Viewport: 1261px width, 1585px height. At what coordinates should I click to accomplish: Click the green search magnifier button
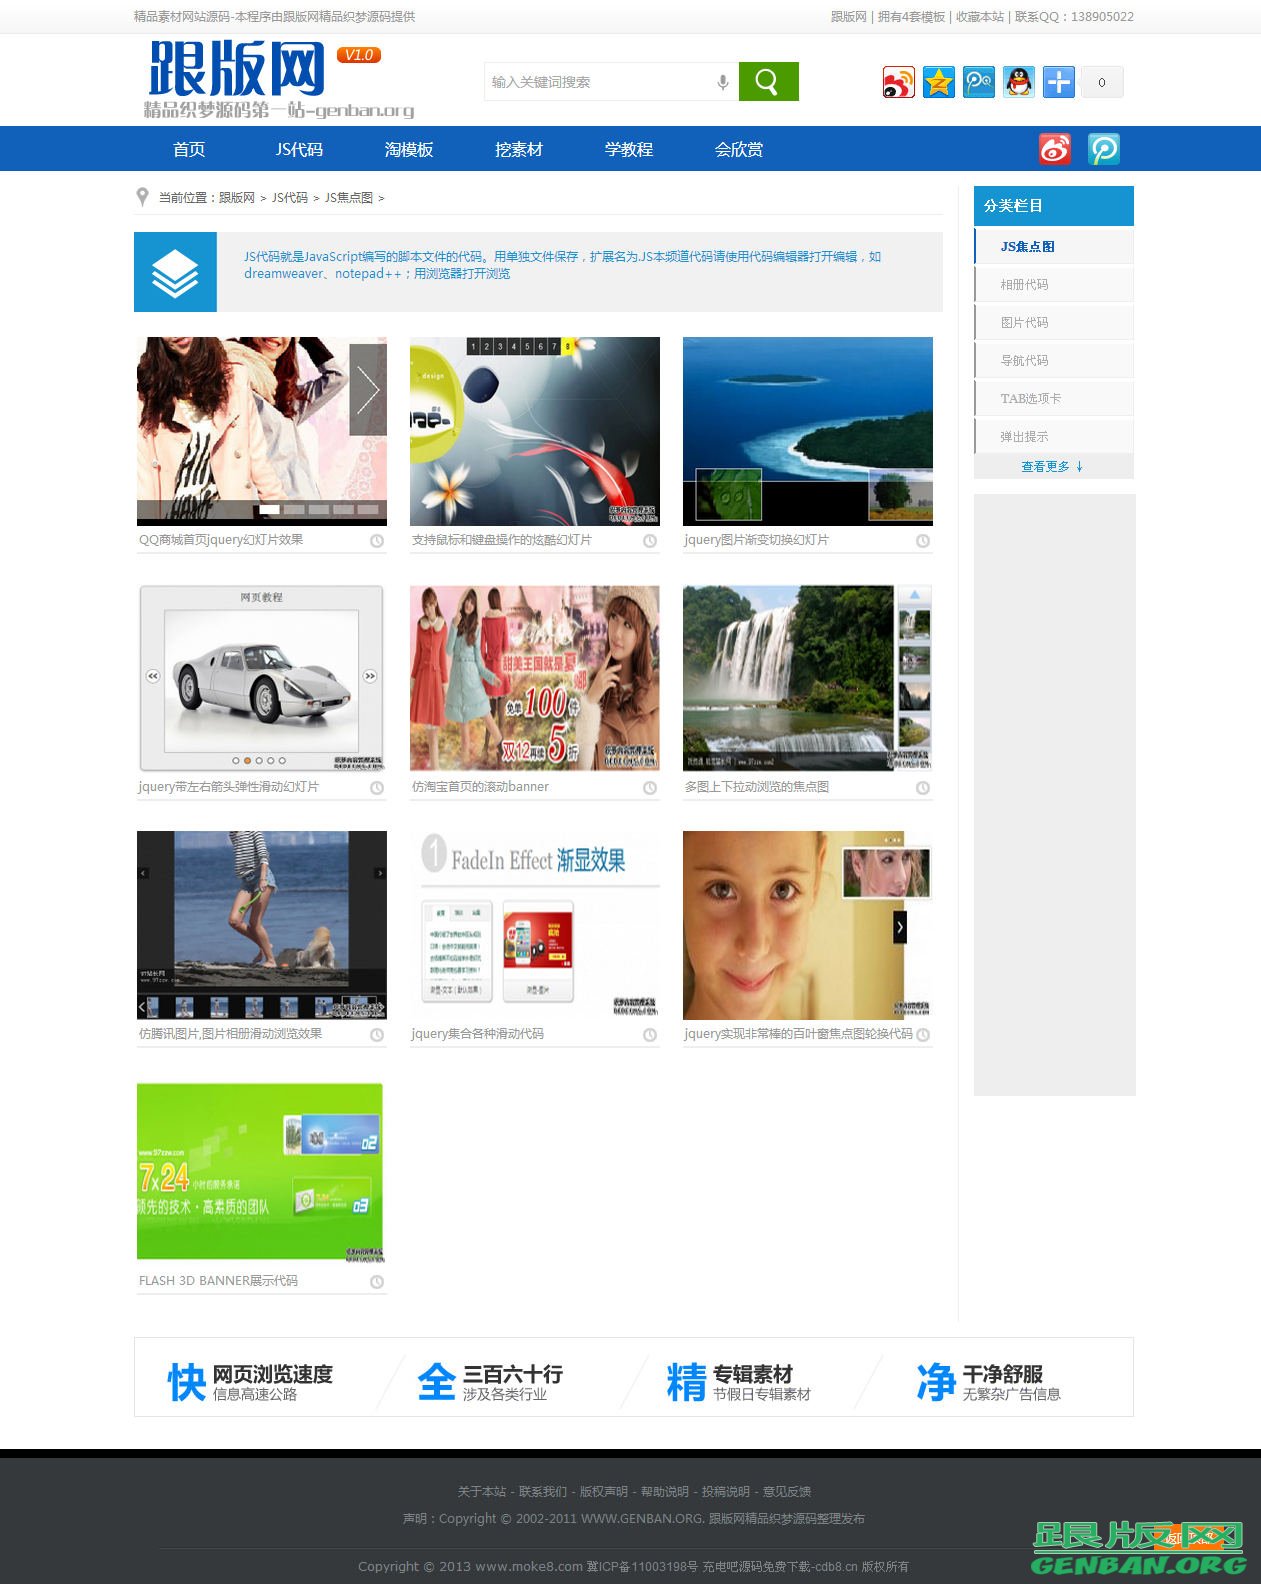click(x=768, y=82)
